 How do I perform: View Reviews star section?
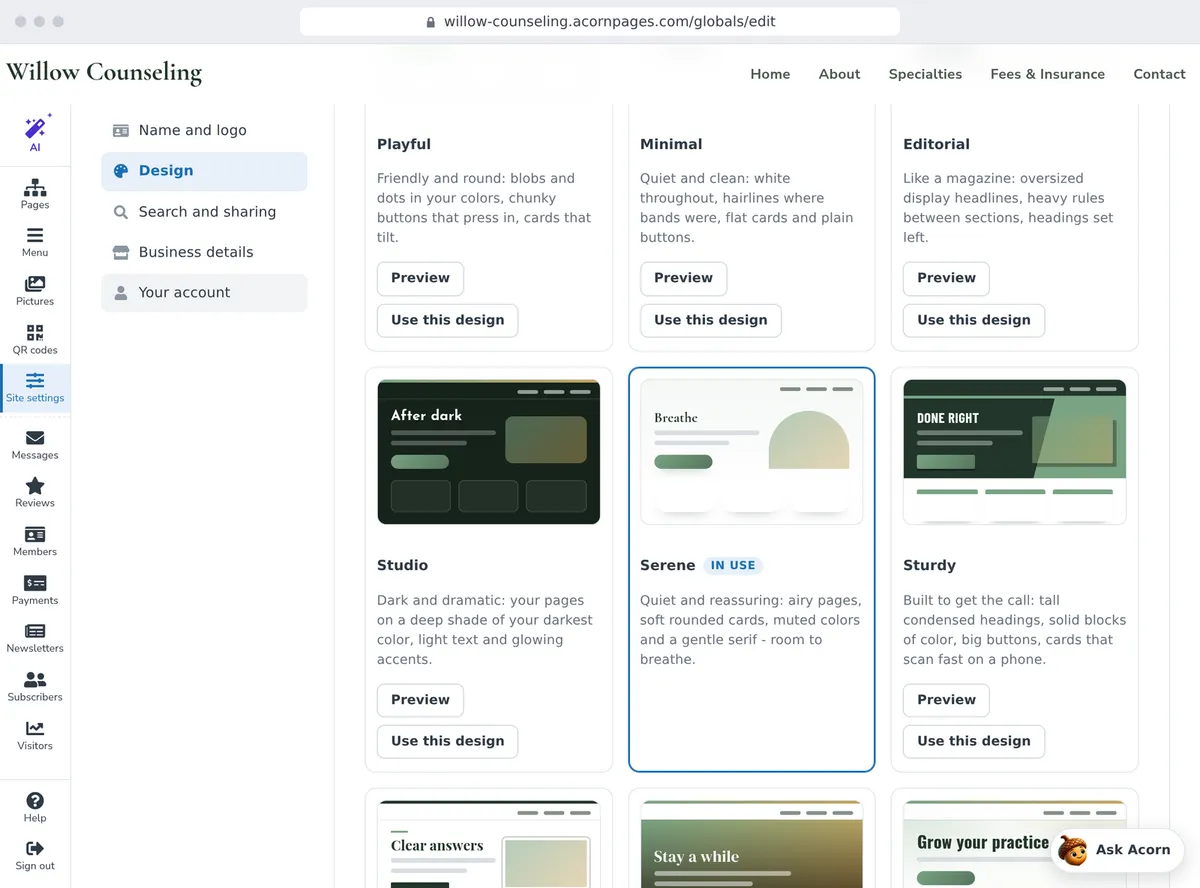tap(35, 493)
